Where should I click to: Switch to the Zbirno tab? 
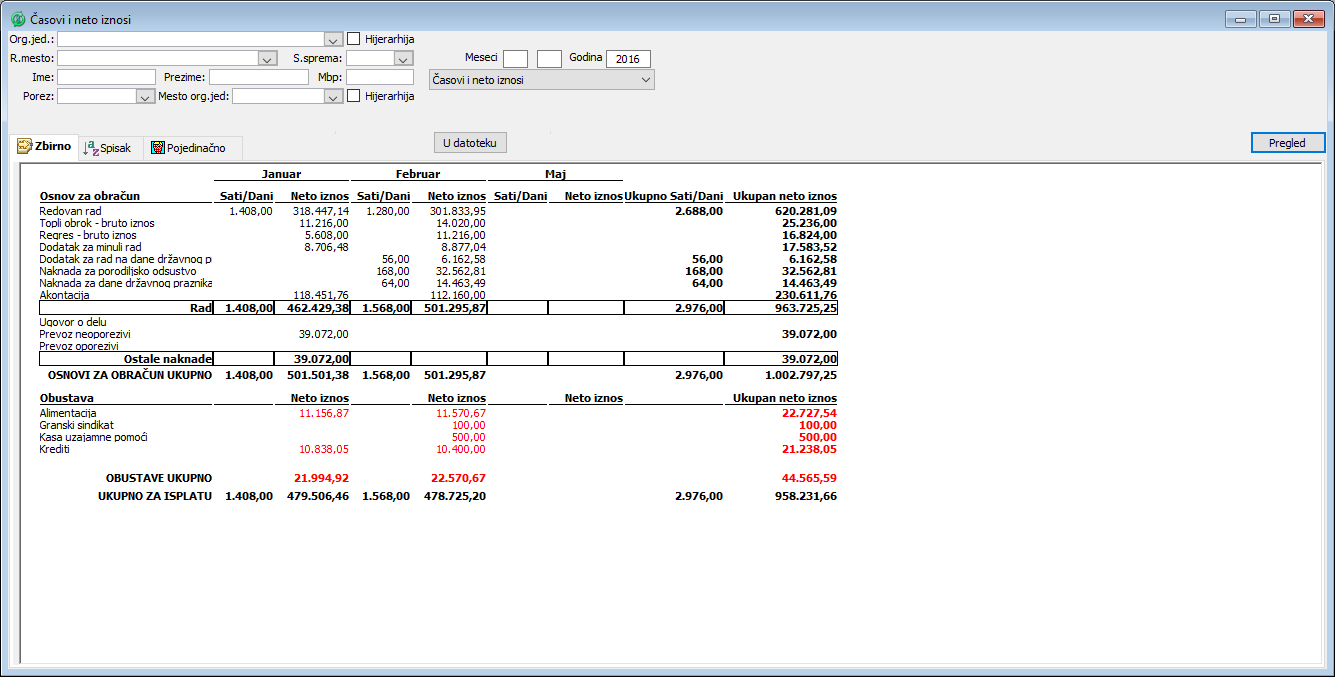pos(44,146)
